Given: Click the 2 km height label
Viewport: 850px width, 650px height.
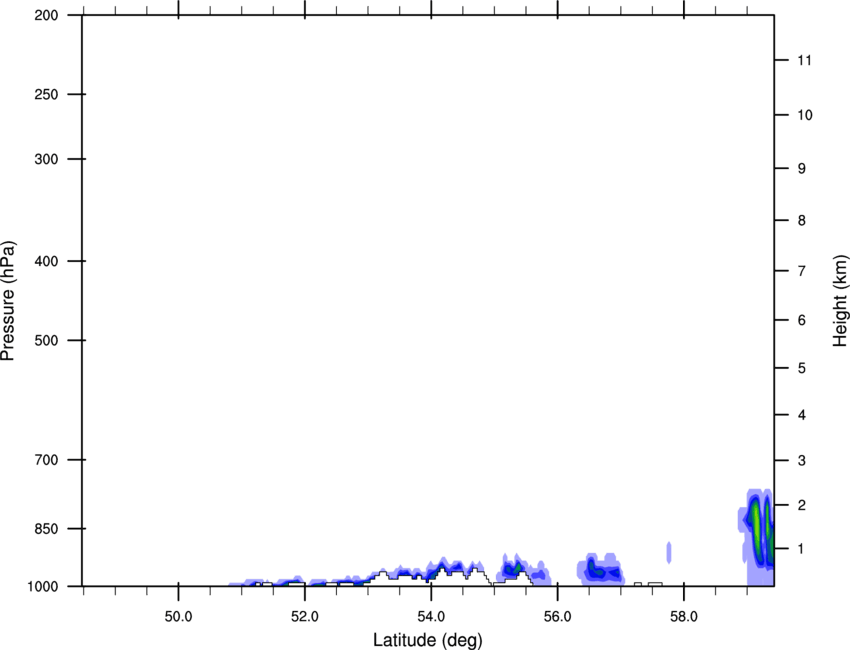Looking at the screenshot, I should [x=802, y=505].
